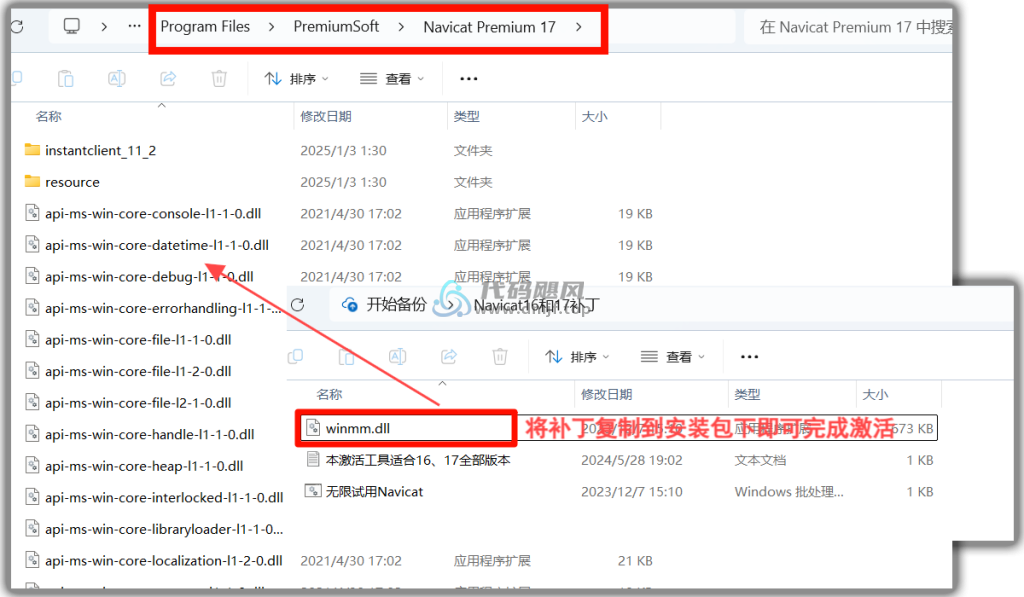Click Paste icon in back window toolbar
This screenshot has height=597, width=1024.
[65, 78]
